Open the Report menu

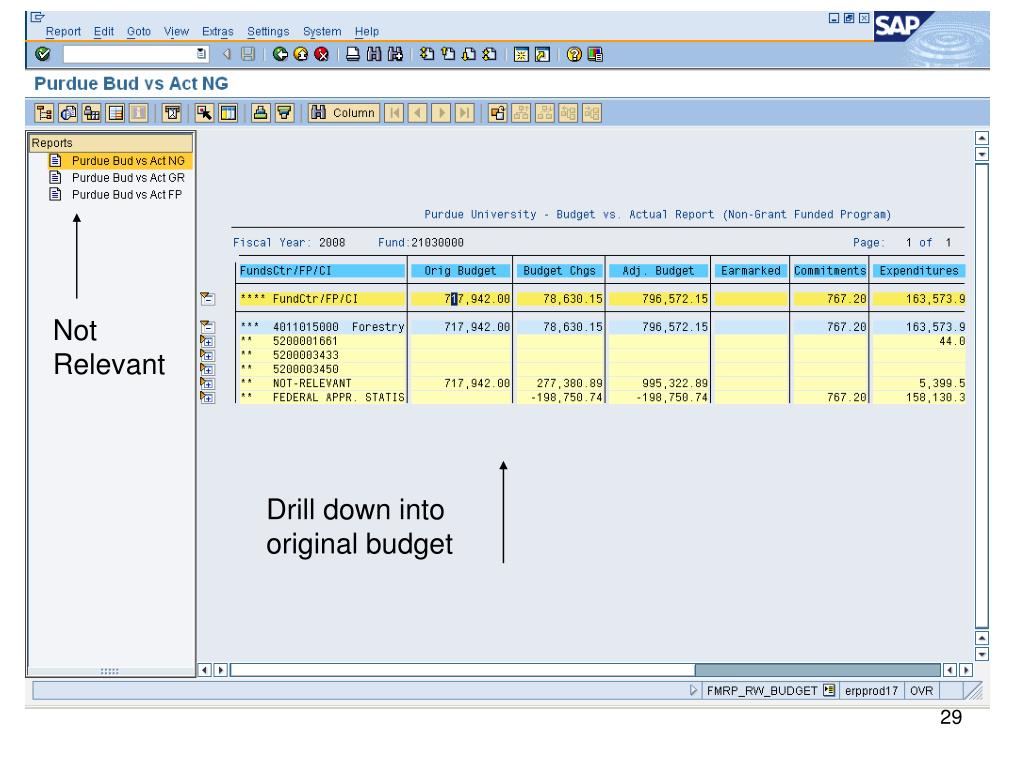(x=63, y=31)
